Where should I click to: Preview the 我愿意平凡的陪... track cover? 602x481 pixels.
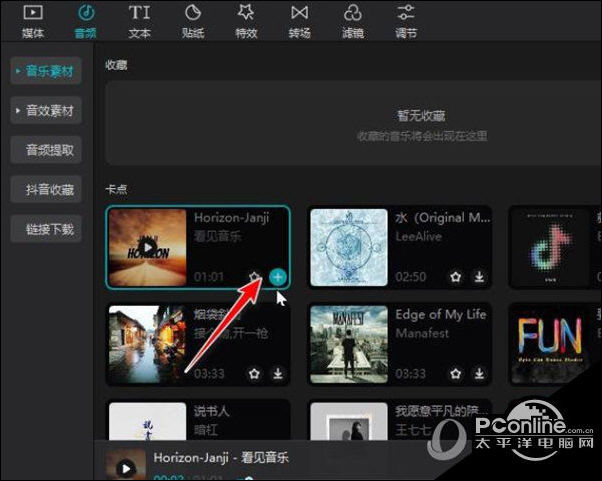[349, 421]
